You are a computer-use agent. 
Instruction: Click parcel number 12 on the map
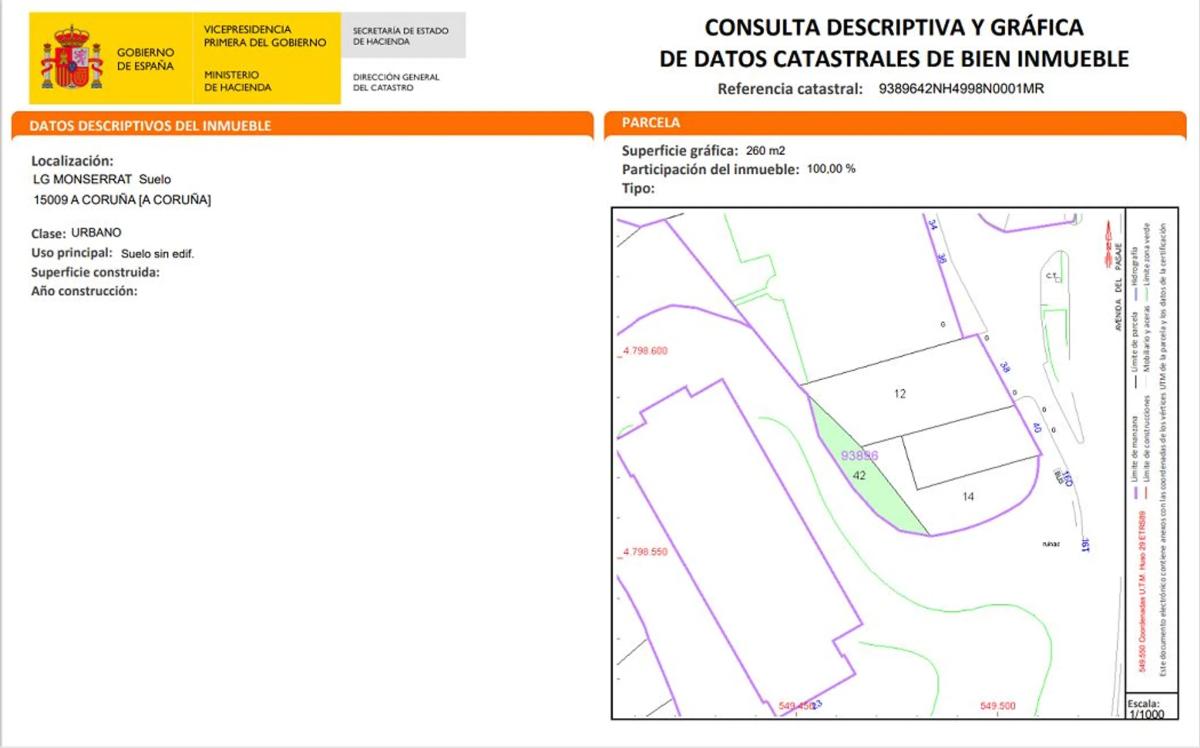[900, 394]
